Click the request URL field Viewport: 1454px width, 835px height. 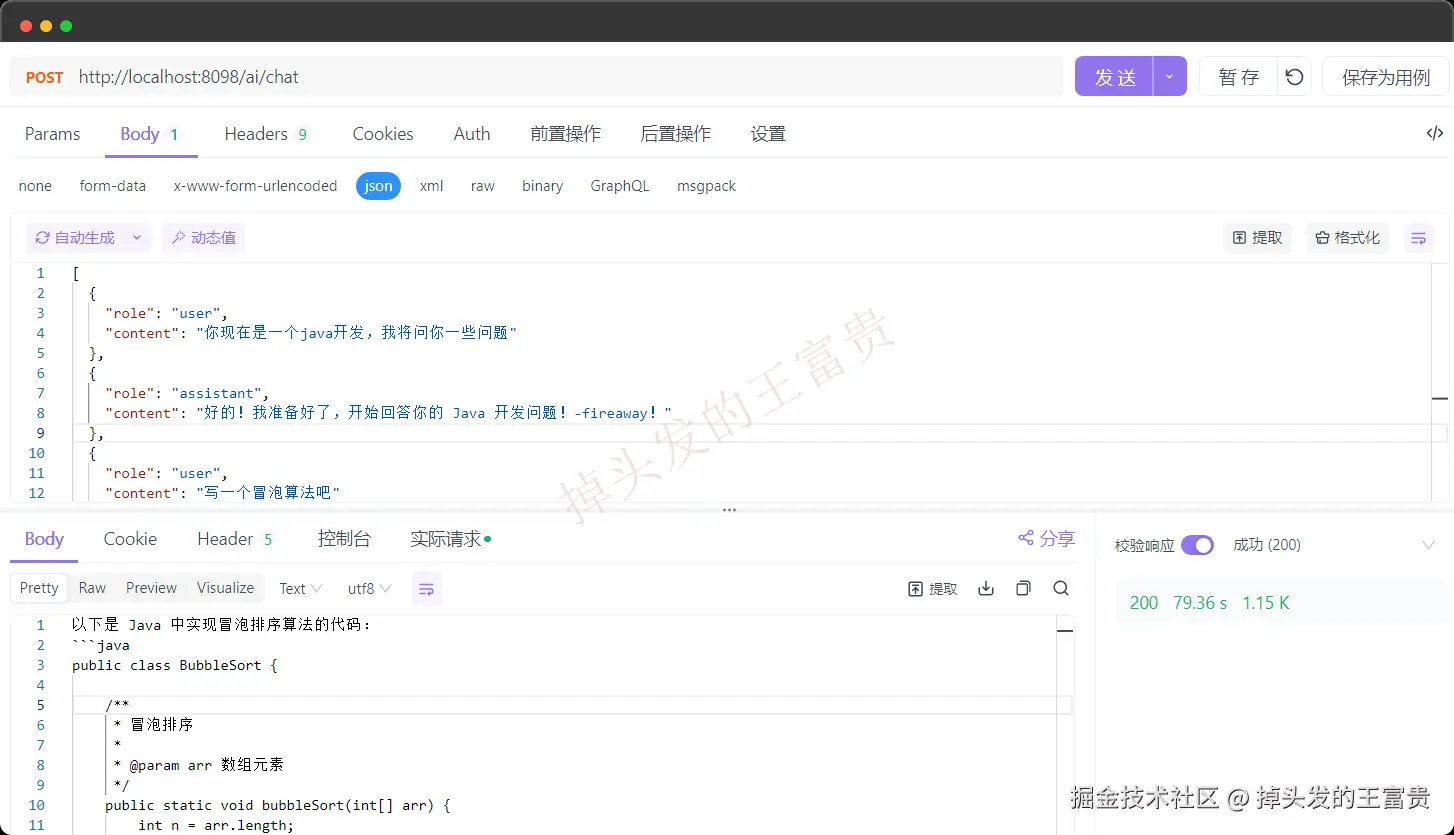(565, 77)
